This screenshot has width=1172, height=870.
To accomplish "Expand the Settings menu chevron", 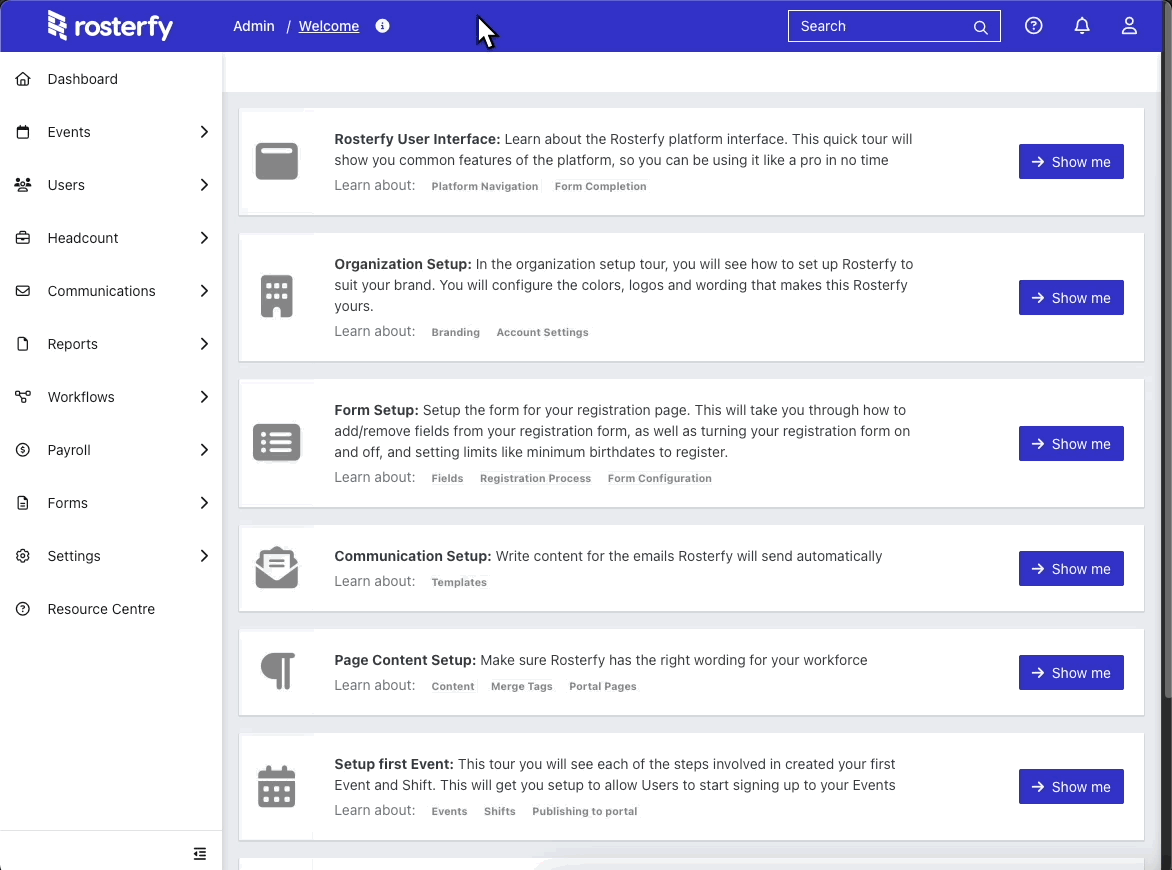I will (204, 556).
